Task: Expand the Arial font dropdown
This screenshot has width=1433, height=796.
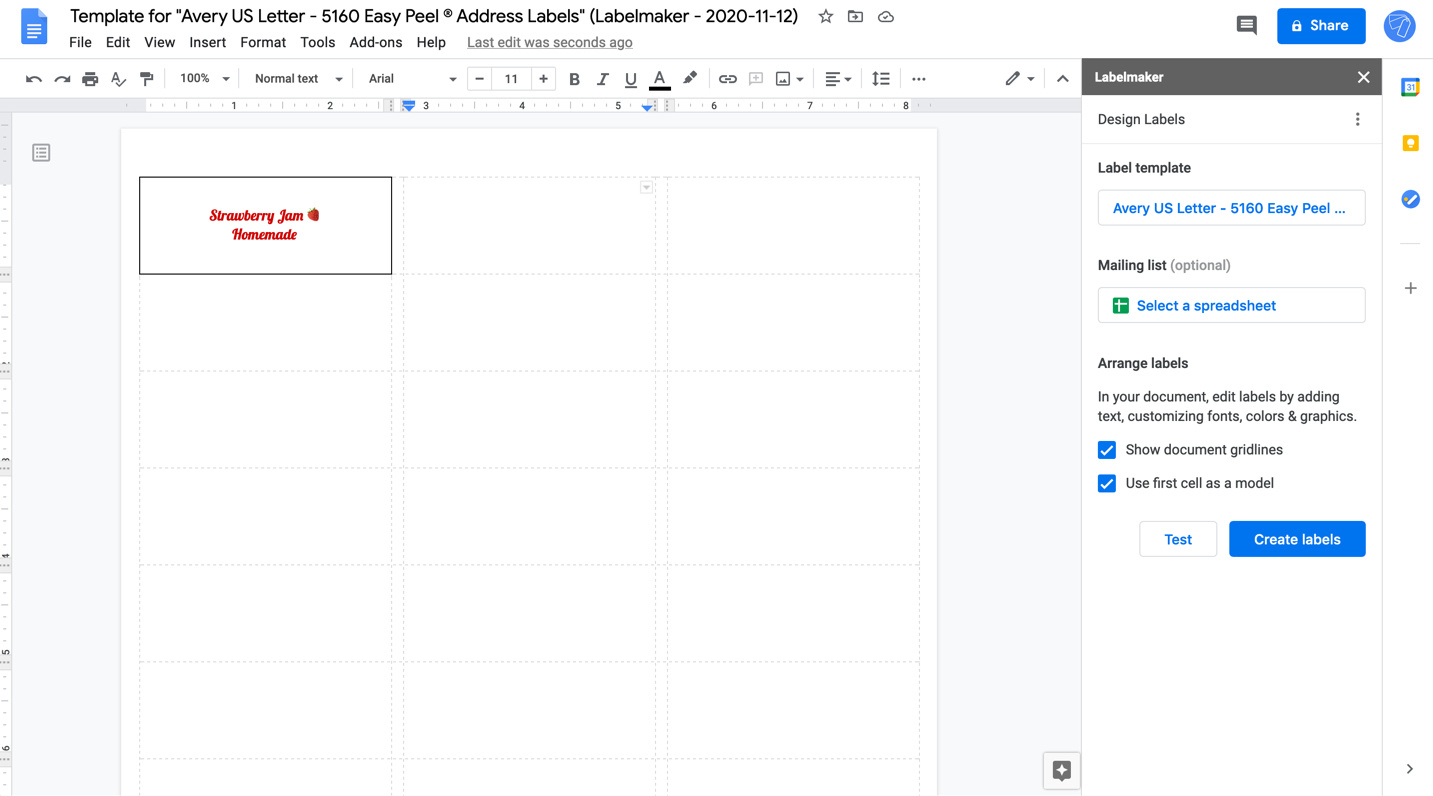Action: pos(412,79)
